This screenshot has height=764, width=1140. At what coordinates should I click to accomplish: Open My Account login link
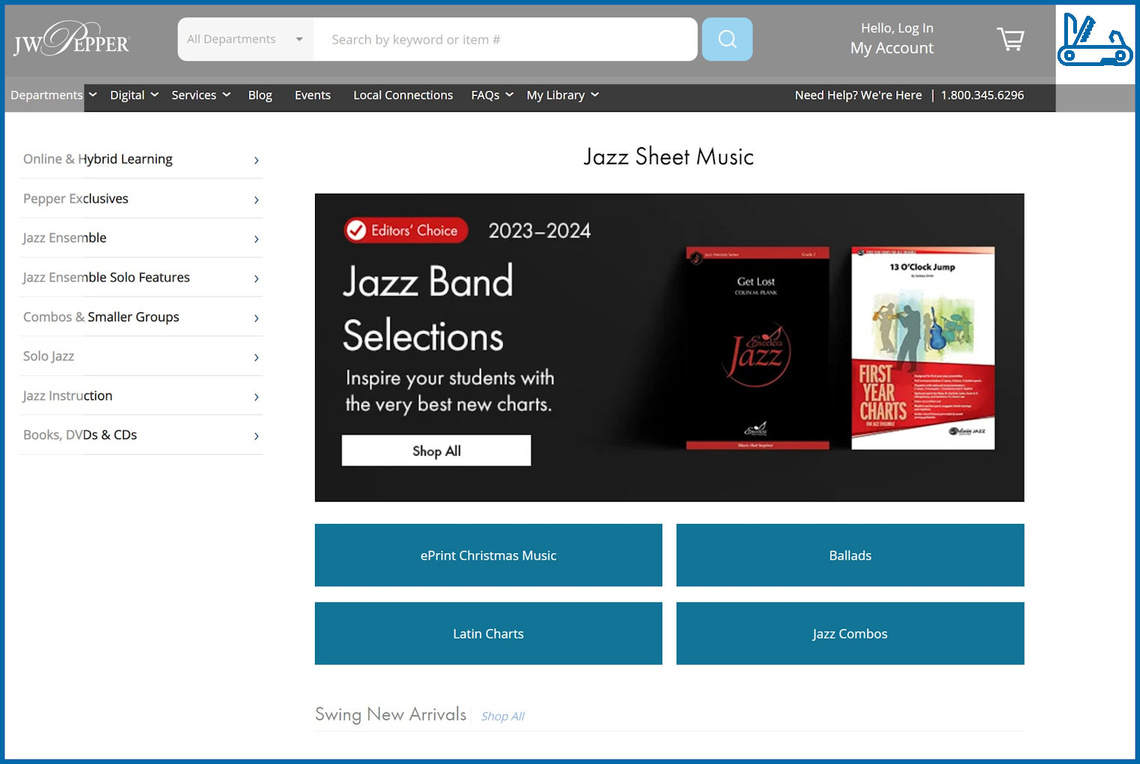tap(892, 48)
